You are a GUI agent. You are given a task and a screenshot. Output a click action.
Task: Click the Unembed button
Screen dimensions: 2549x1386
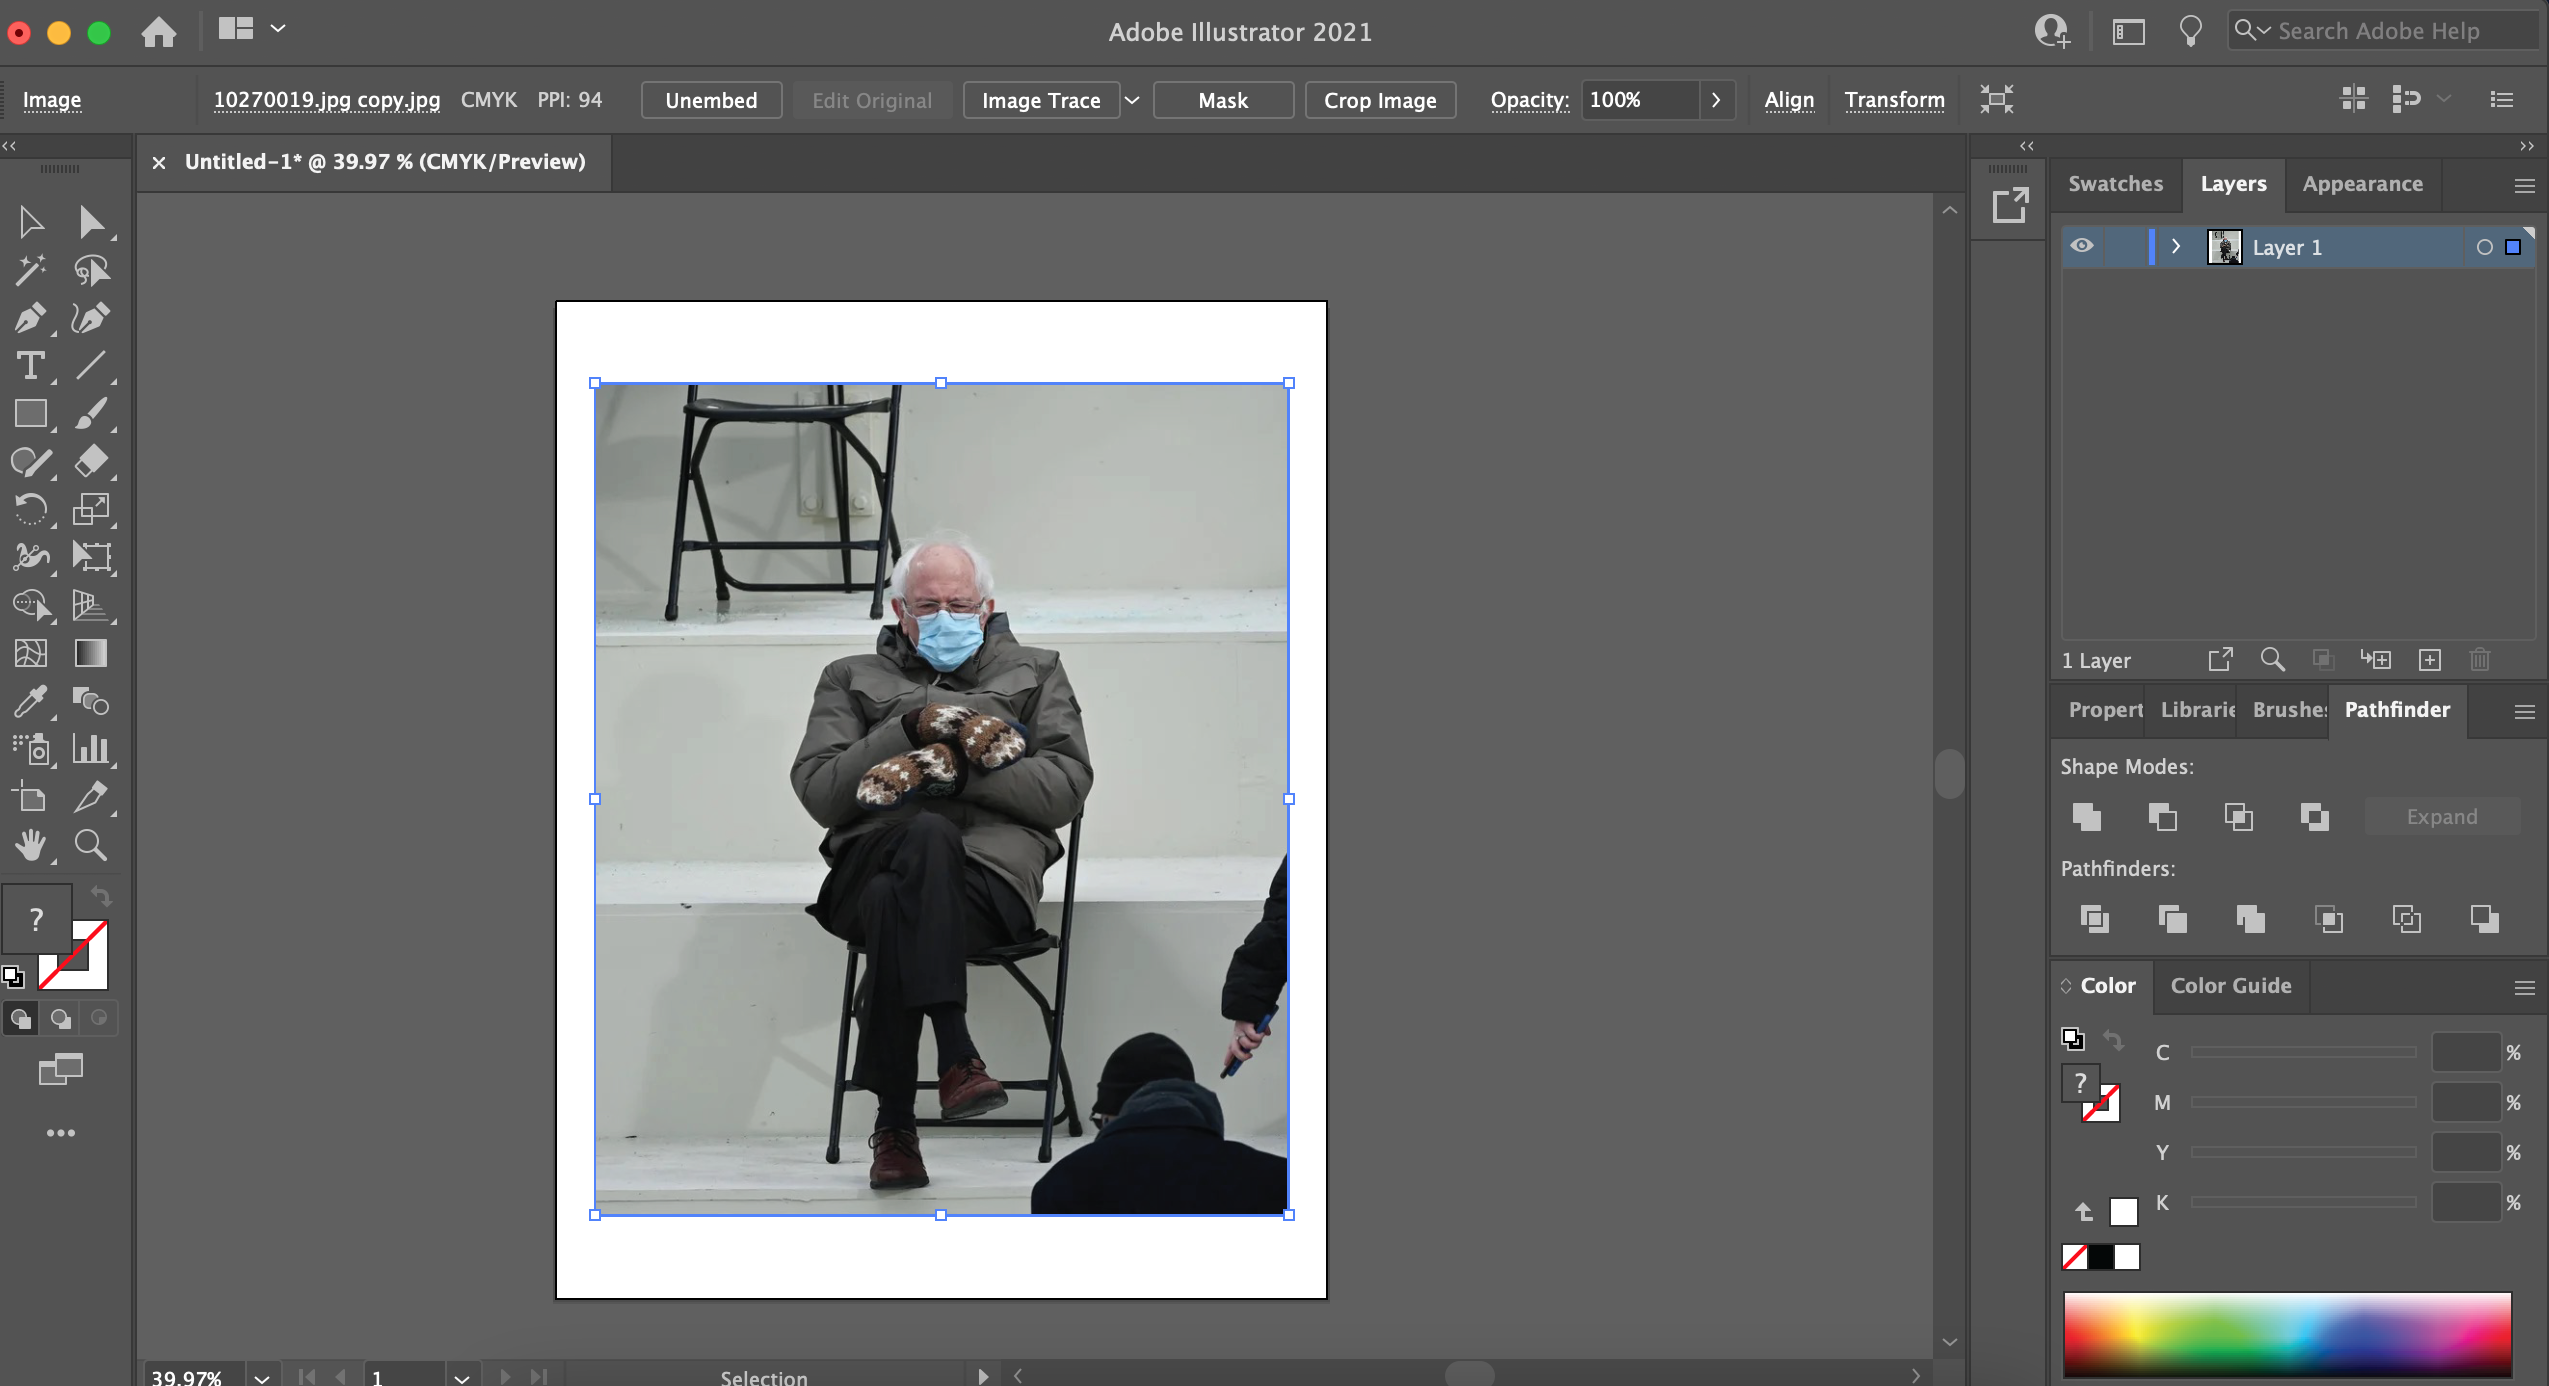(x=711, y=100)
